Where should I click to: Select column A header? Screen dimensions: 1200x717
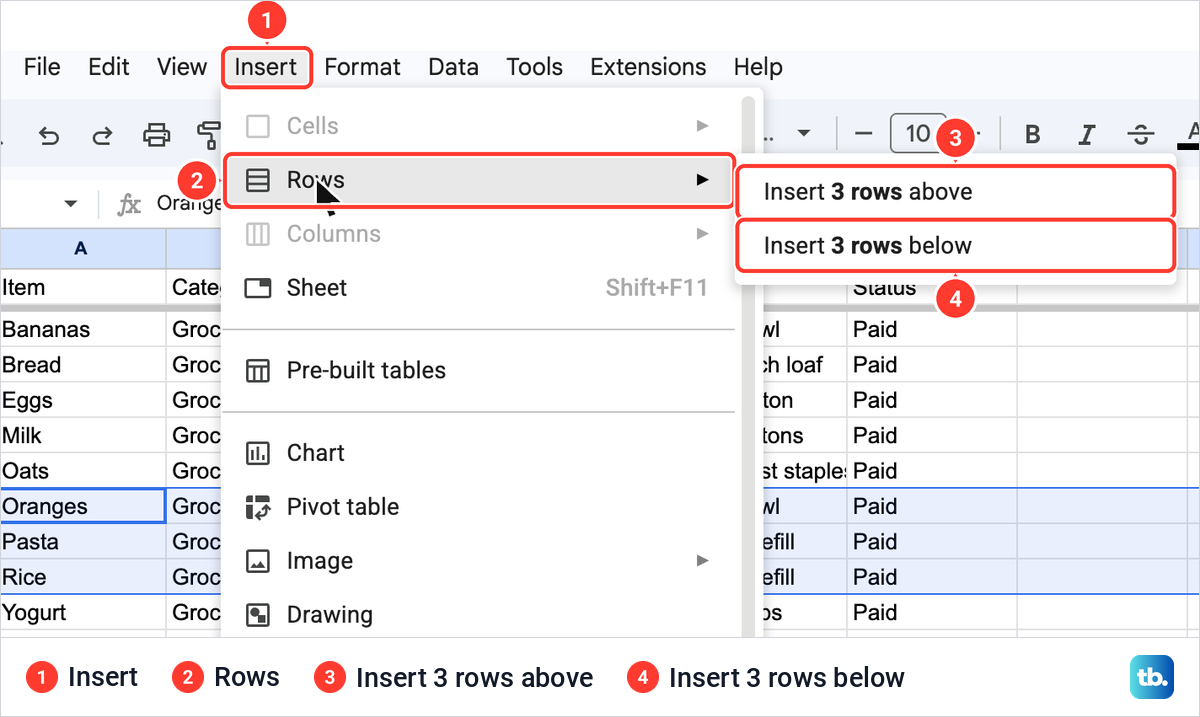point(82,248)
